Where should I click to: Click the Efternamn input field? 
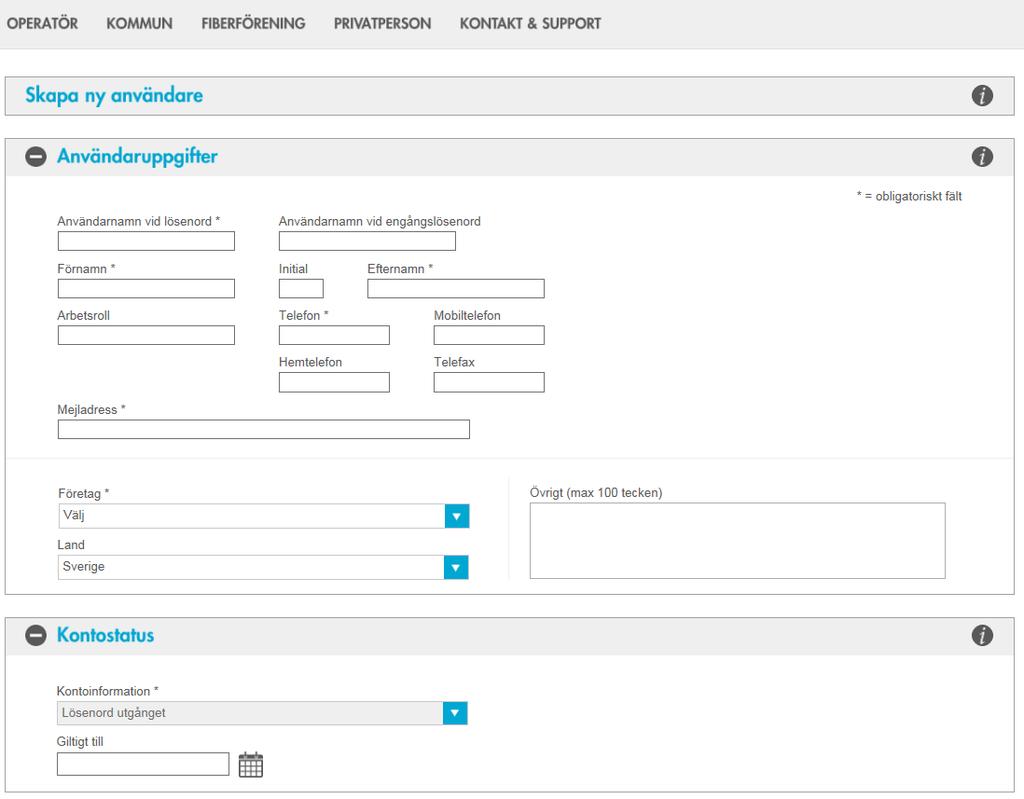tap(456, 288)
